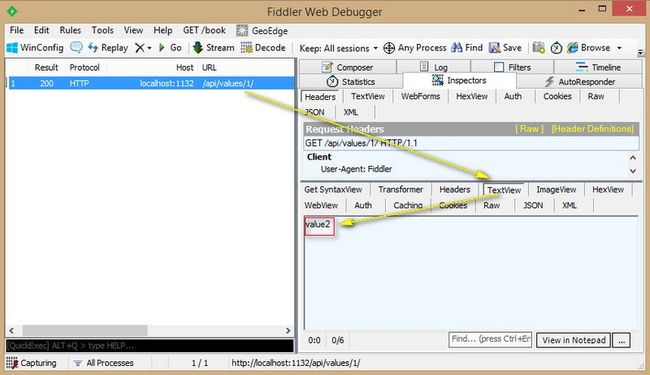
Task: Sort sessions by the Result column
Action: 46,67
